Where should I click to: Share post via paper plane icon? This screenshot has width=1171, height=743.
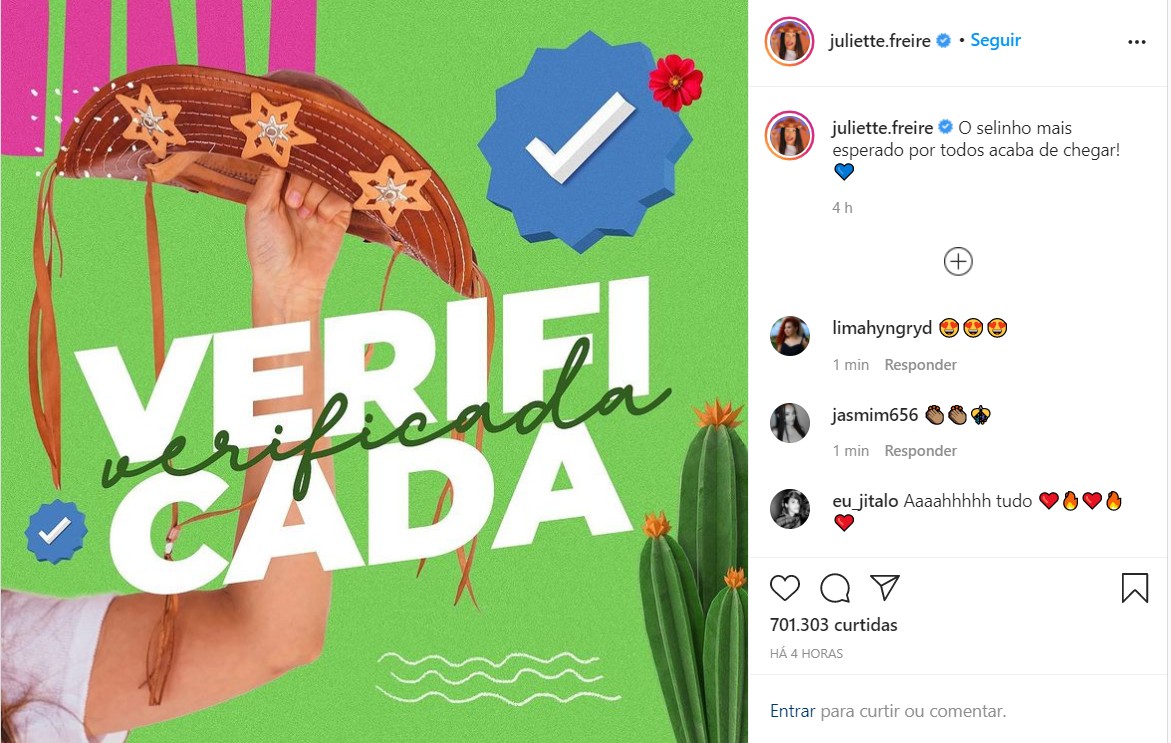[x=885, y=588]
